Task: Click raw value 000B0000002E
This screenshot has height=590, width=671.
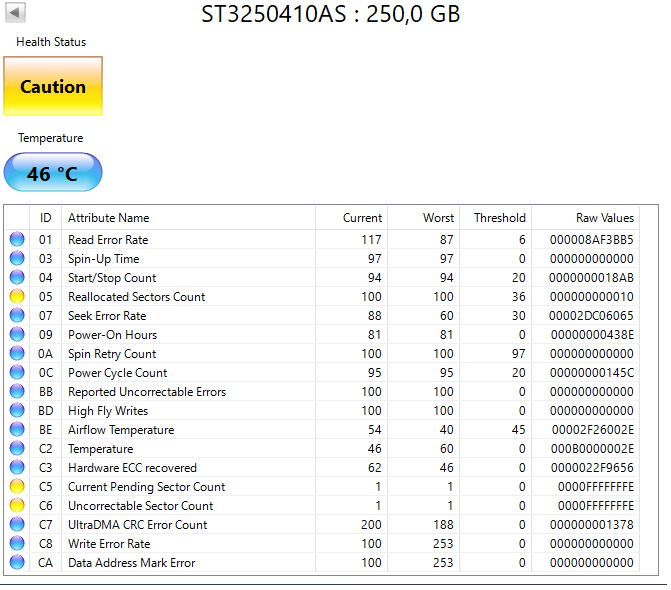Action: [592, 449]
